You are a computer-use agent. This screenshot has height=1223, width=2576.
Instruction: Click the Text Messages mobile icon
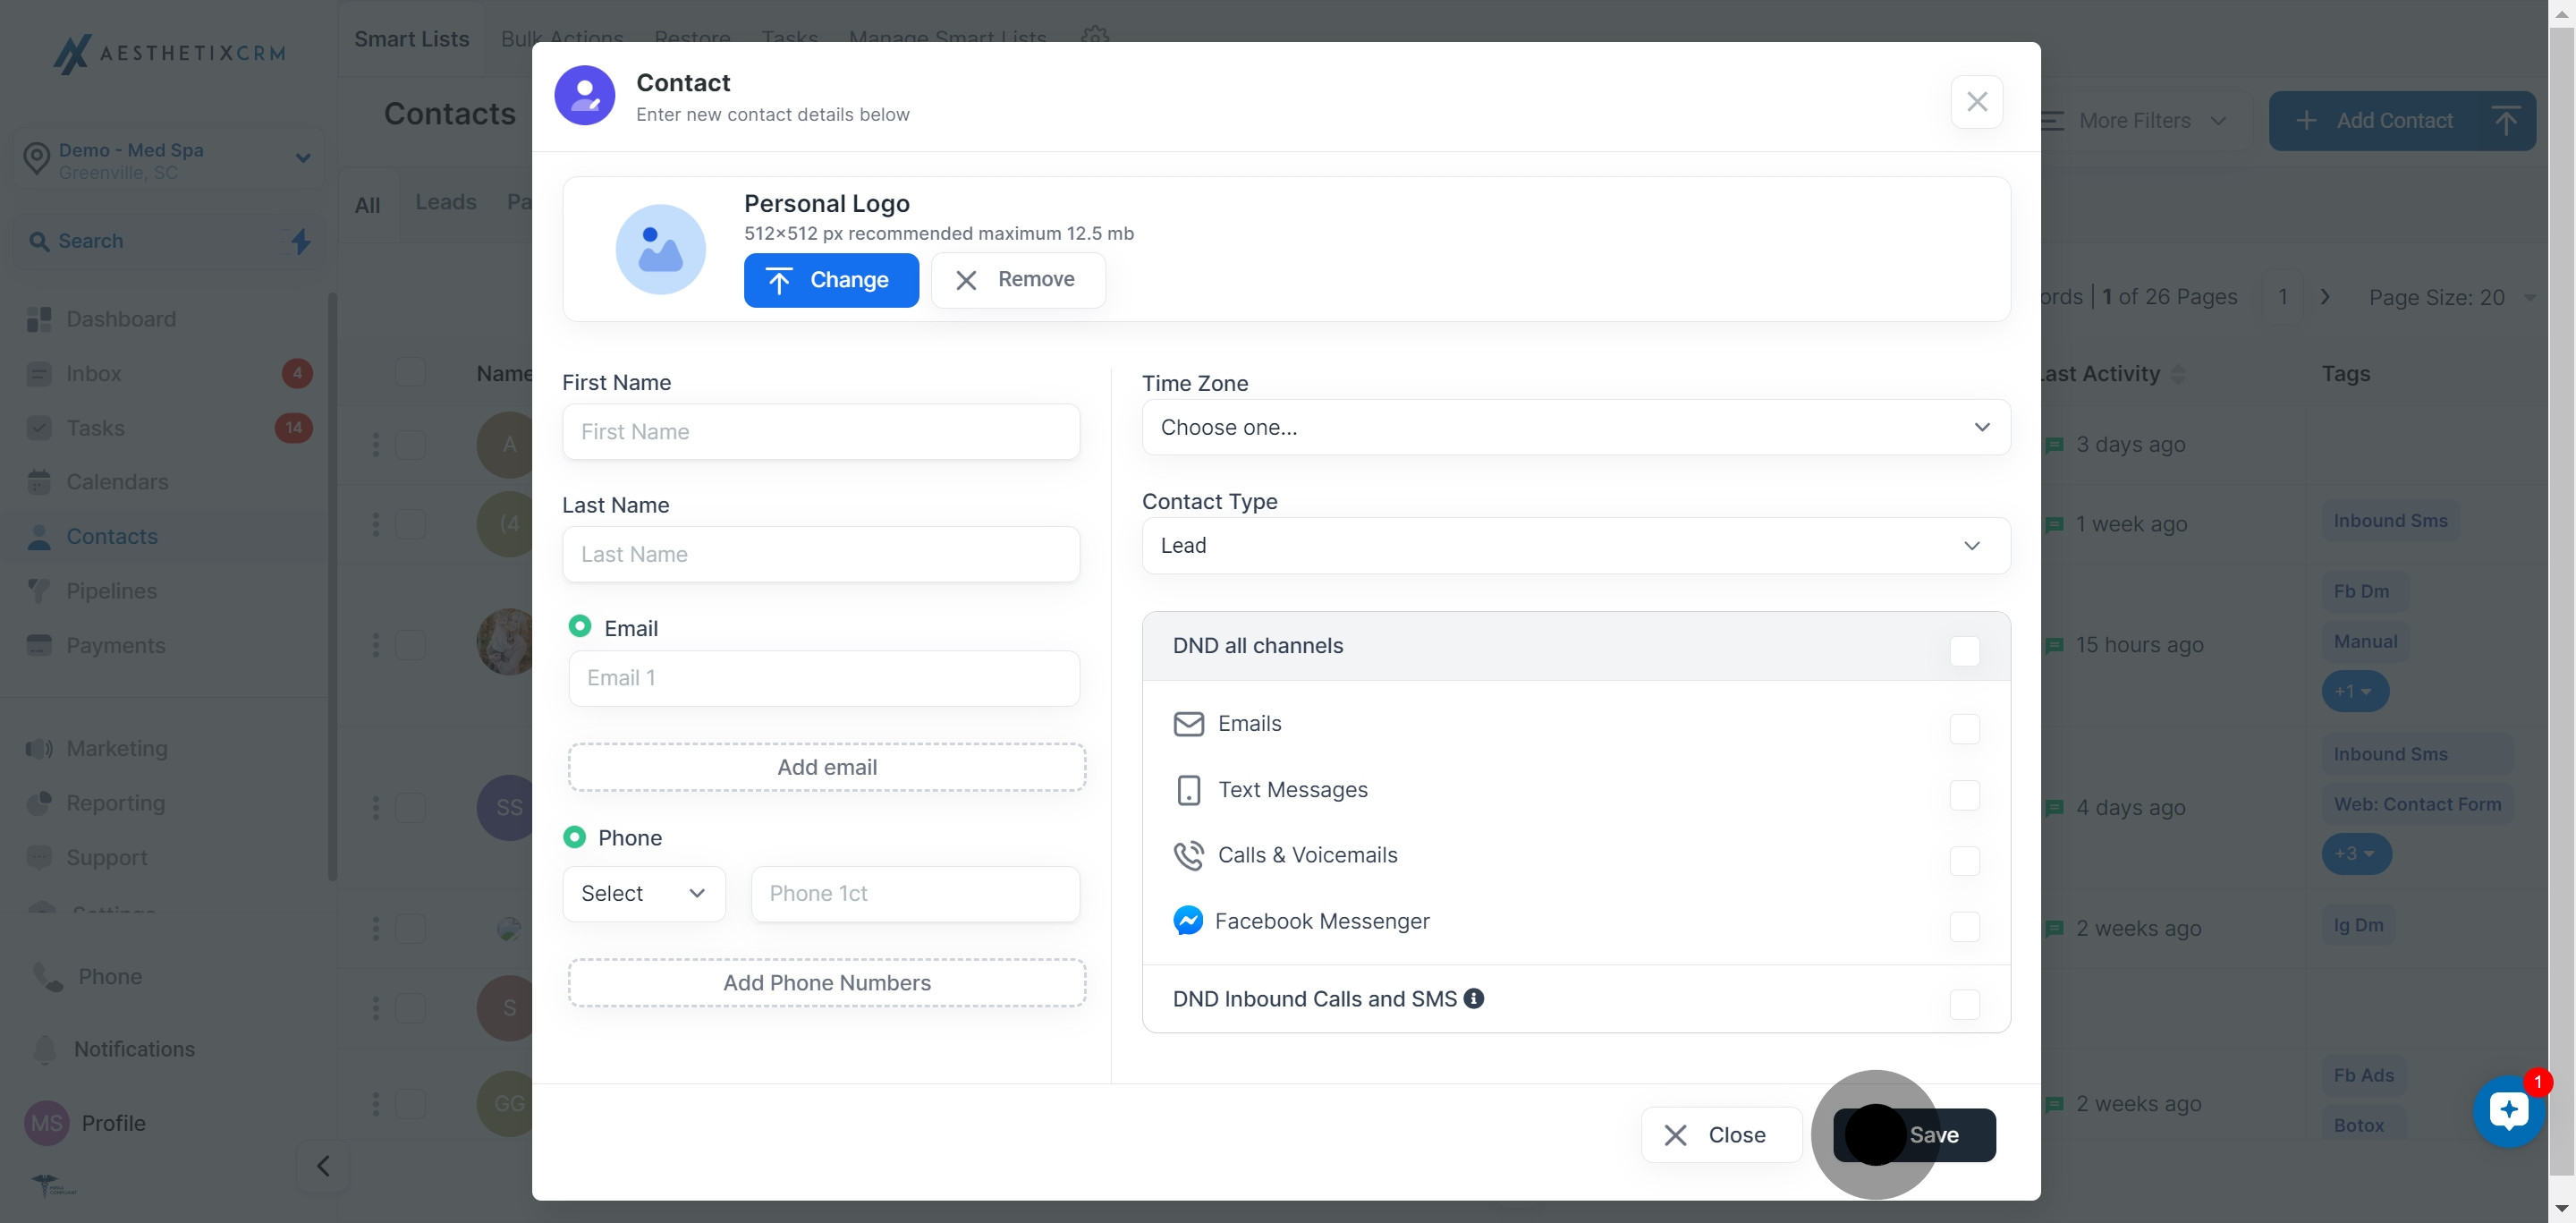(1187, 789)
